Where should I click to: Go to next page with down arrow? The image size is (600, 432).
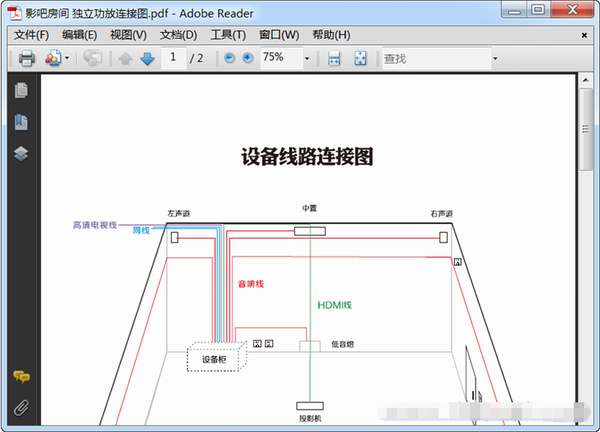147,59
